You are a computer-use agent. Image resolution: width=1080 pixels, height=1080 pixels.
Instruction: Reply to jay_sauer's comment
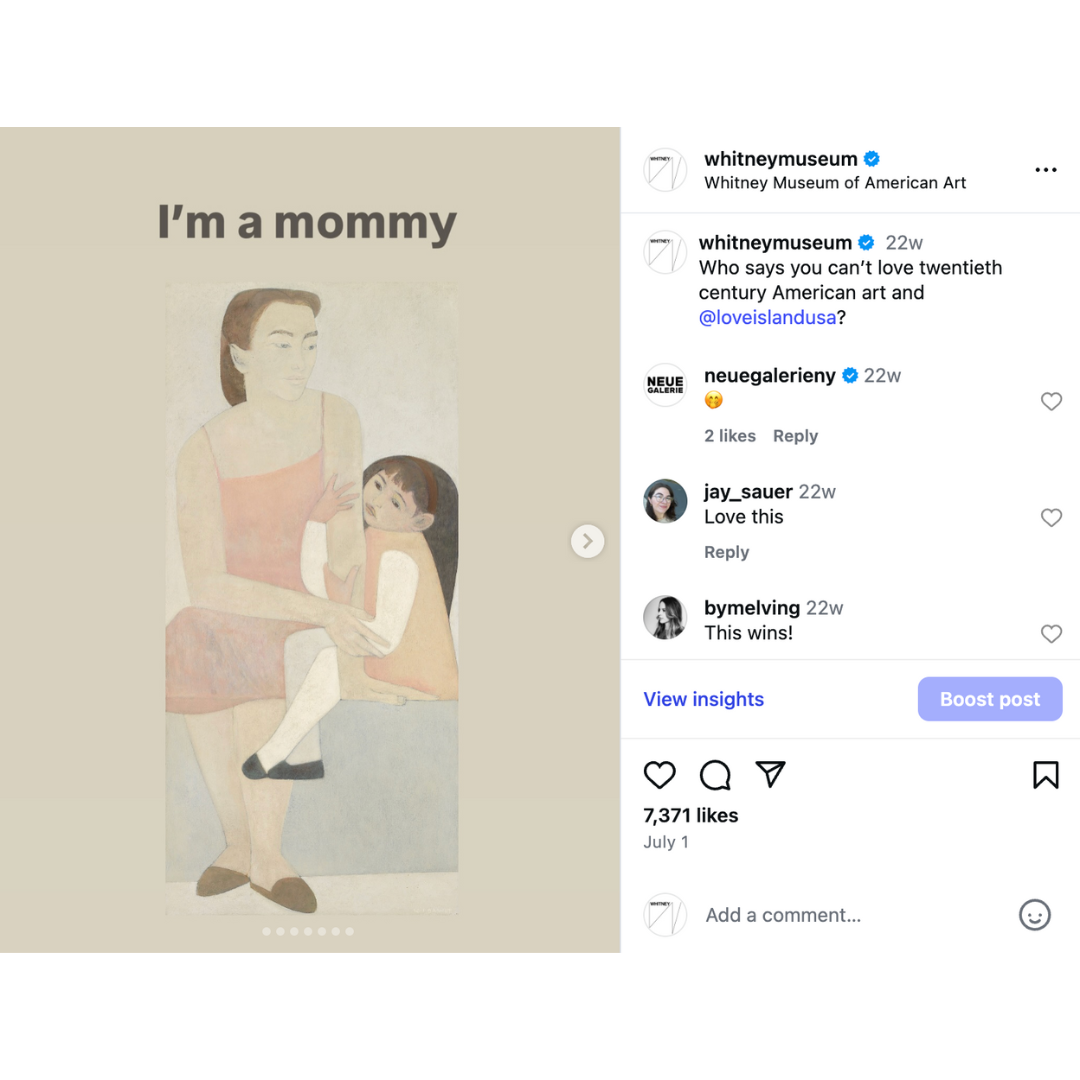(x=727, y=552)
